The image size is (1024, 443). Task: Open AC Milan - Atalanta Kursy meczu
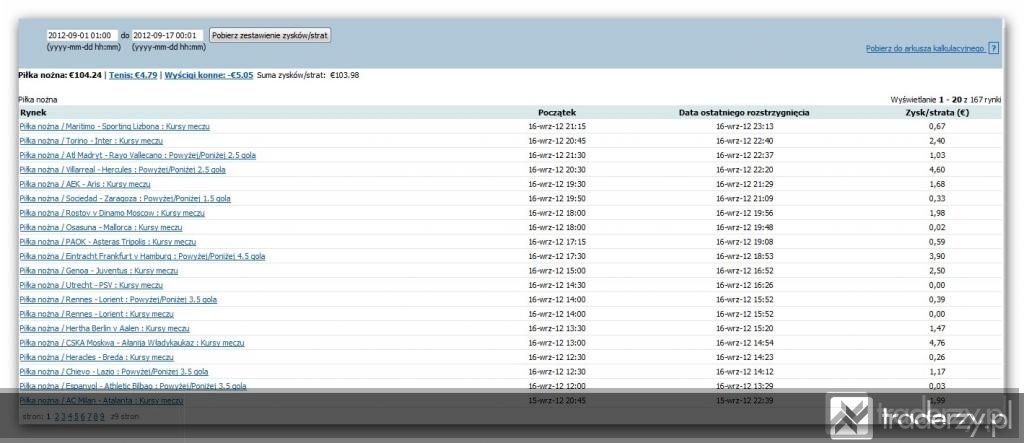click(101, 401)
